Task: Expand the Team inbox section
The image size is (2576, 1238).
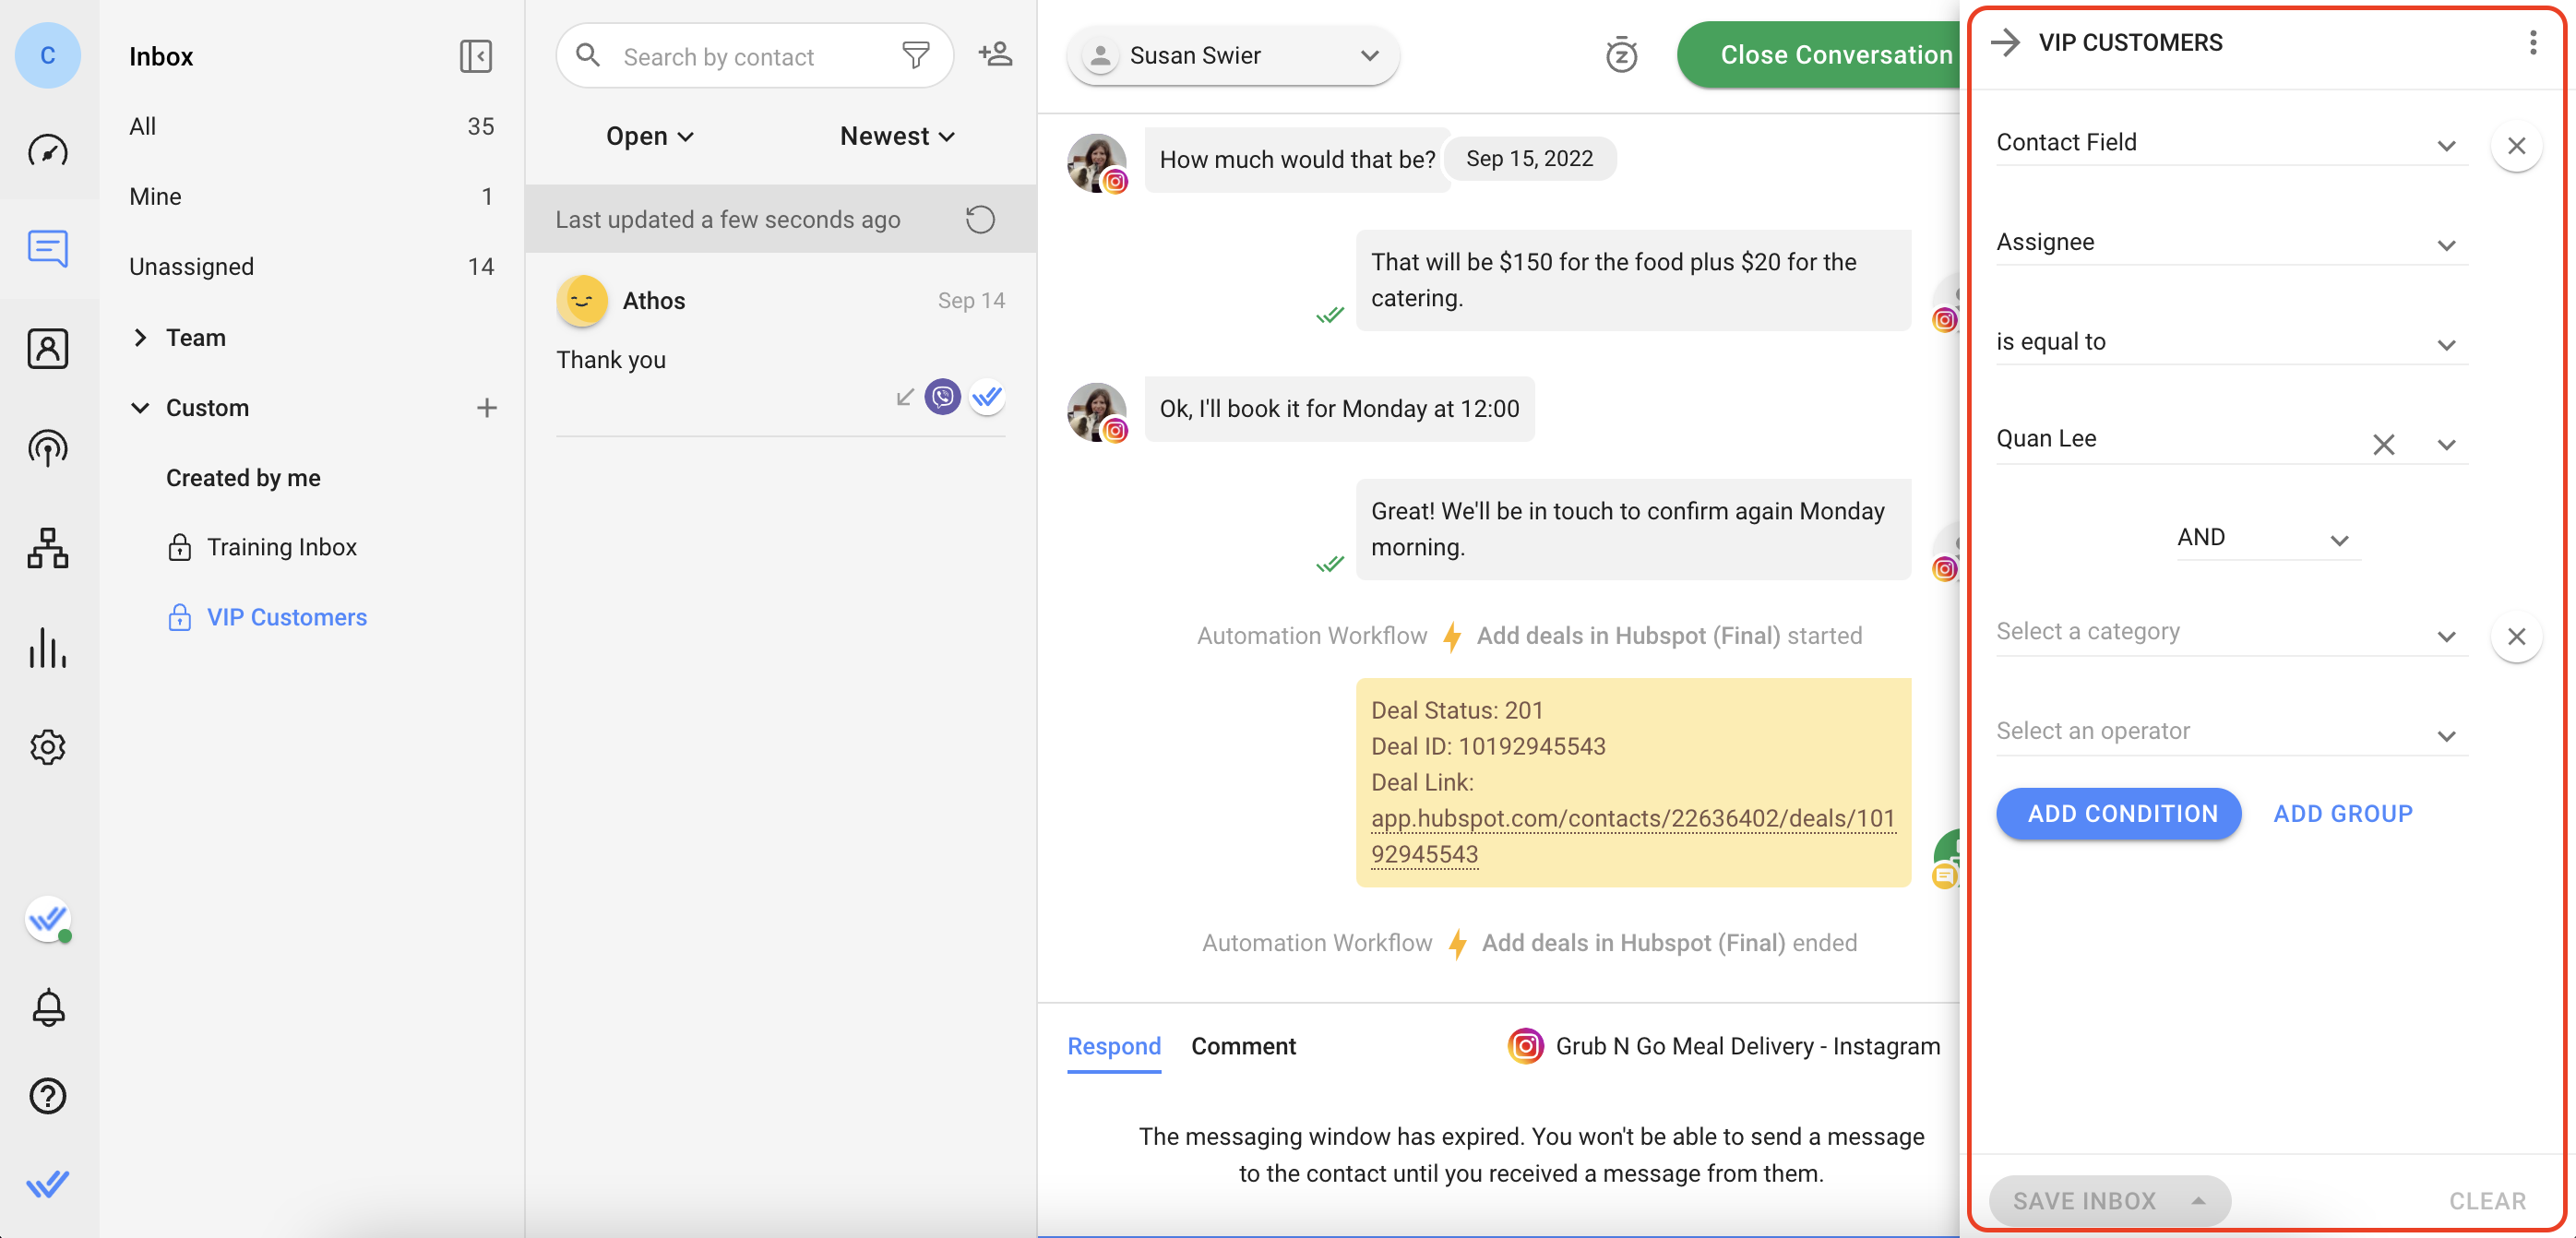Action: (141, 338)
